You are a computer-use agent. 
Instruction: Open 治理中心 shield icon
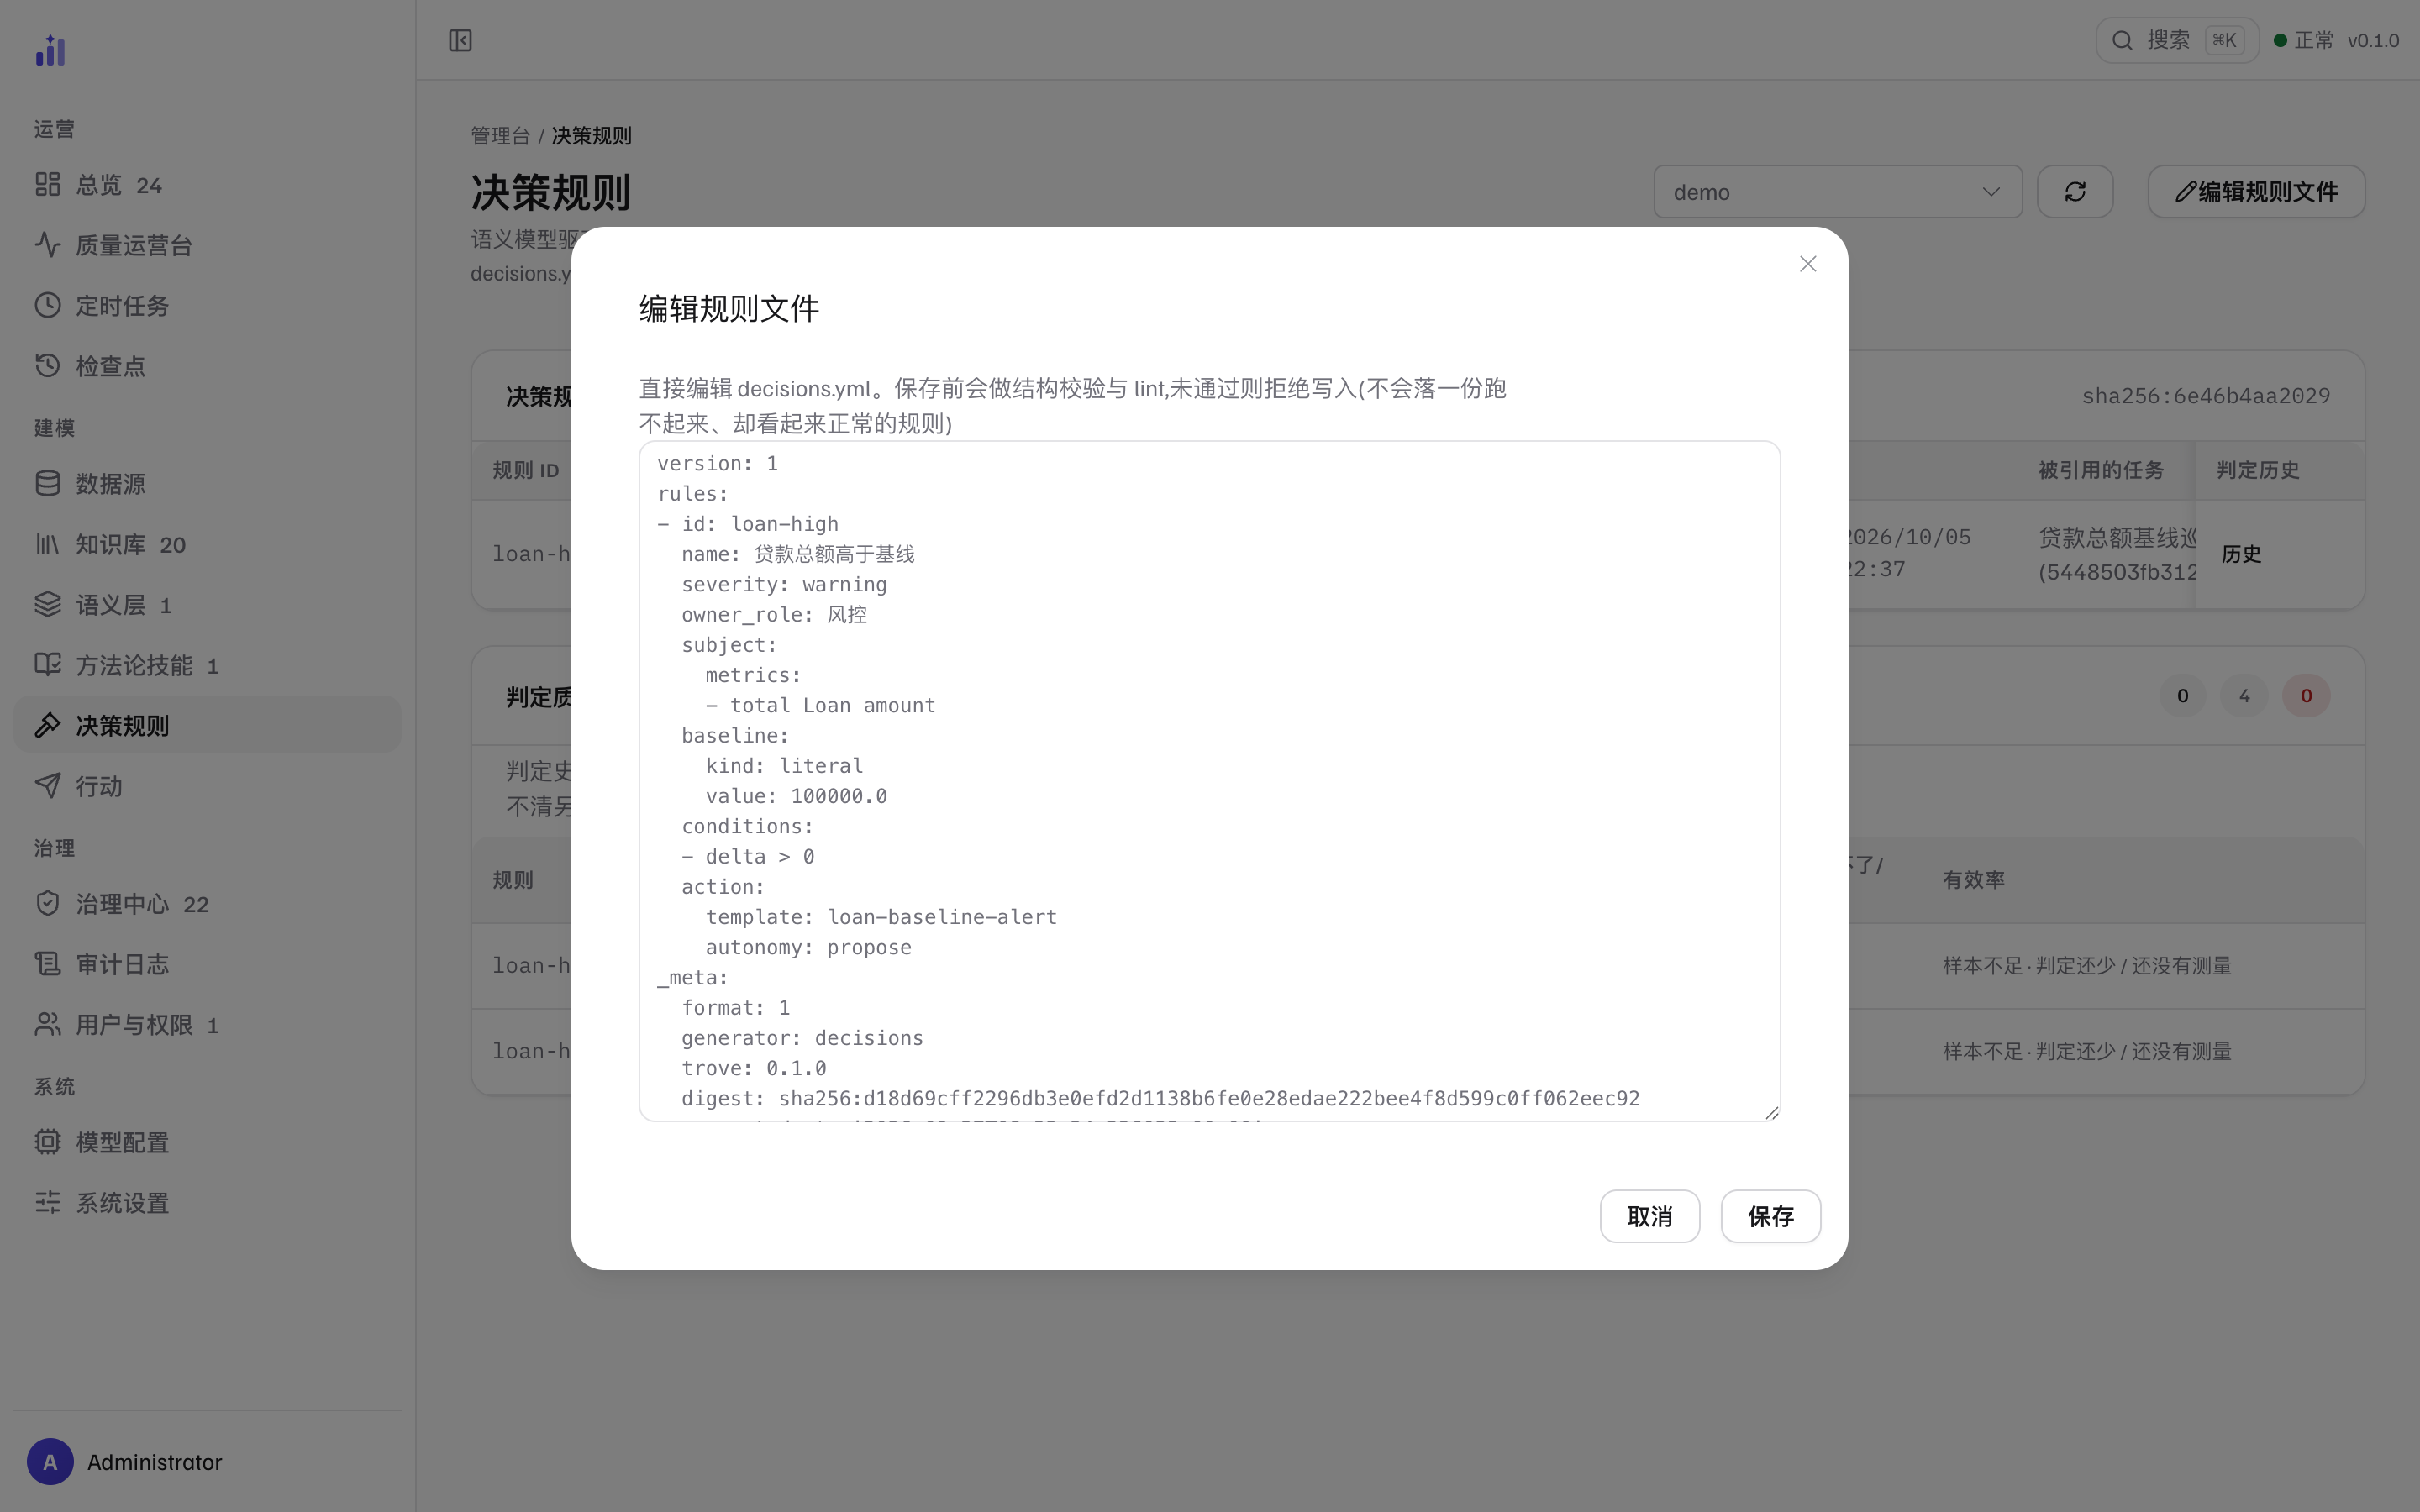(x=48, y=904)
